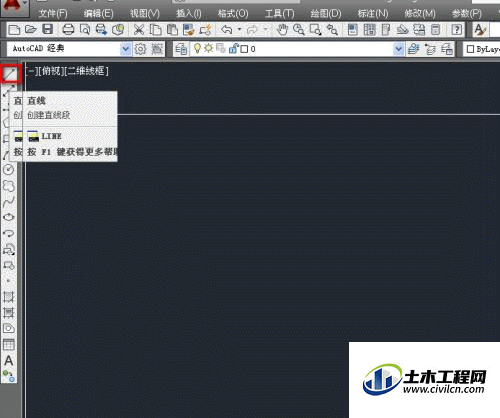Open the DesignCenter icon
Viewport: 500px width, 418px height.
pyautogui.click(x=369, y=30)
